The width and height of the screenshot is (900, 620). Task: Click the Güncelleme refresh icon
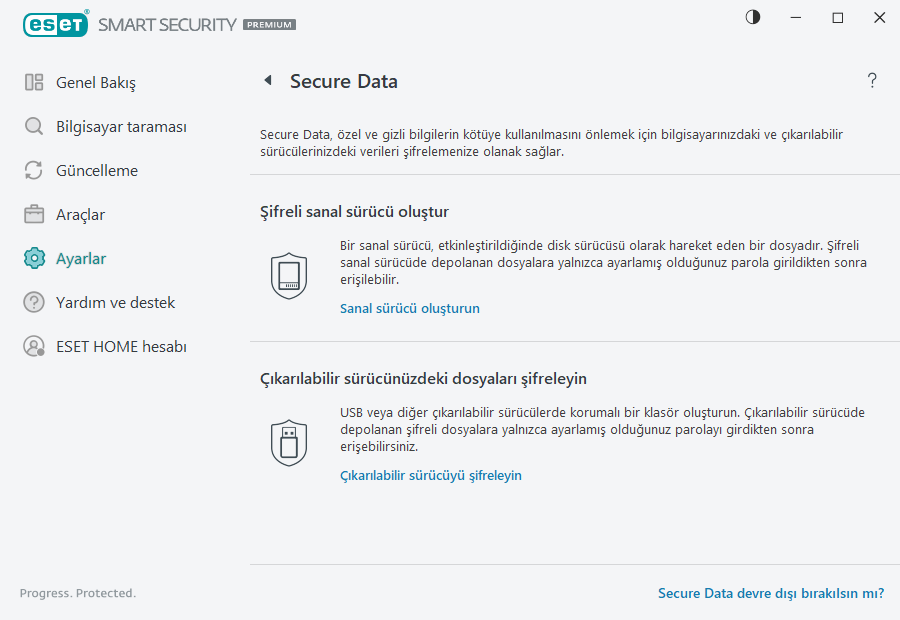click(x=33, y=170)
